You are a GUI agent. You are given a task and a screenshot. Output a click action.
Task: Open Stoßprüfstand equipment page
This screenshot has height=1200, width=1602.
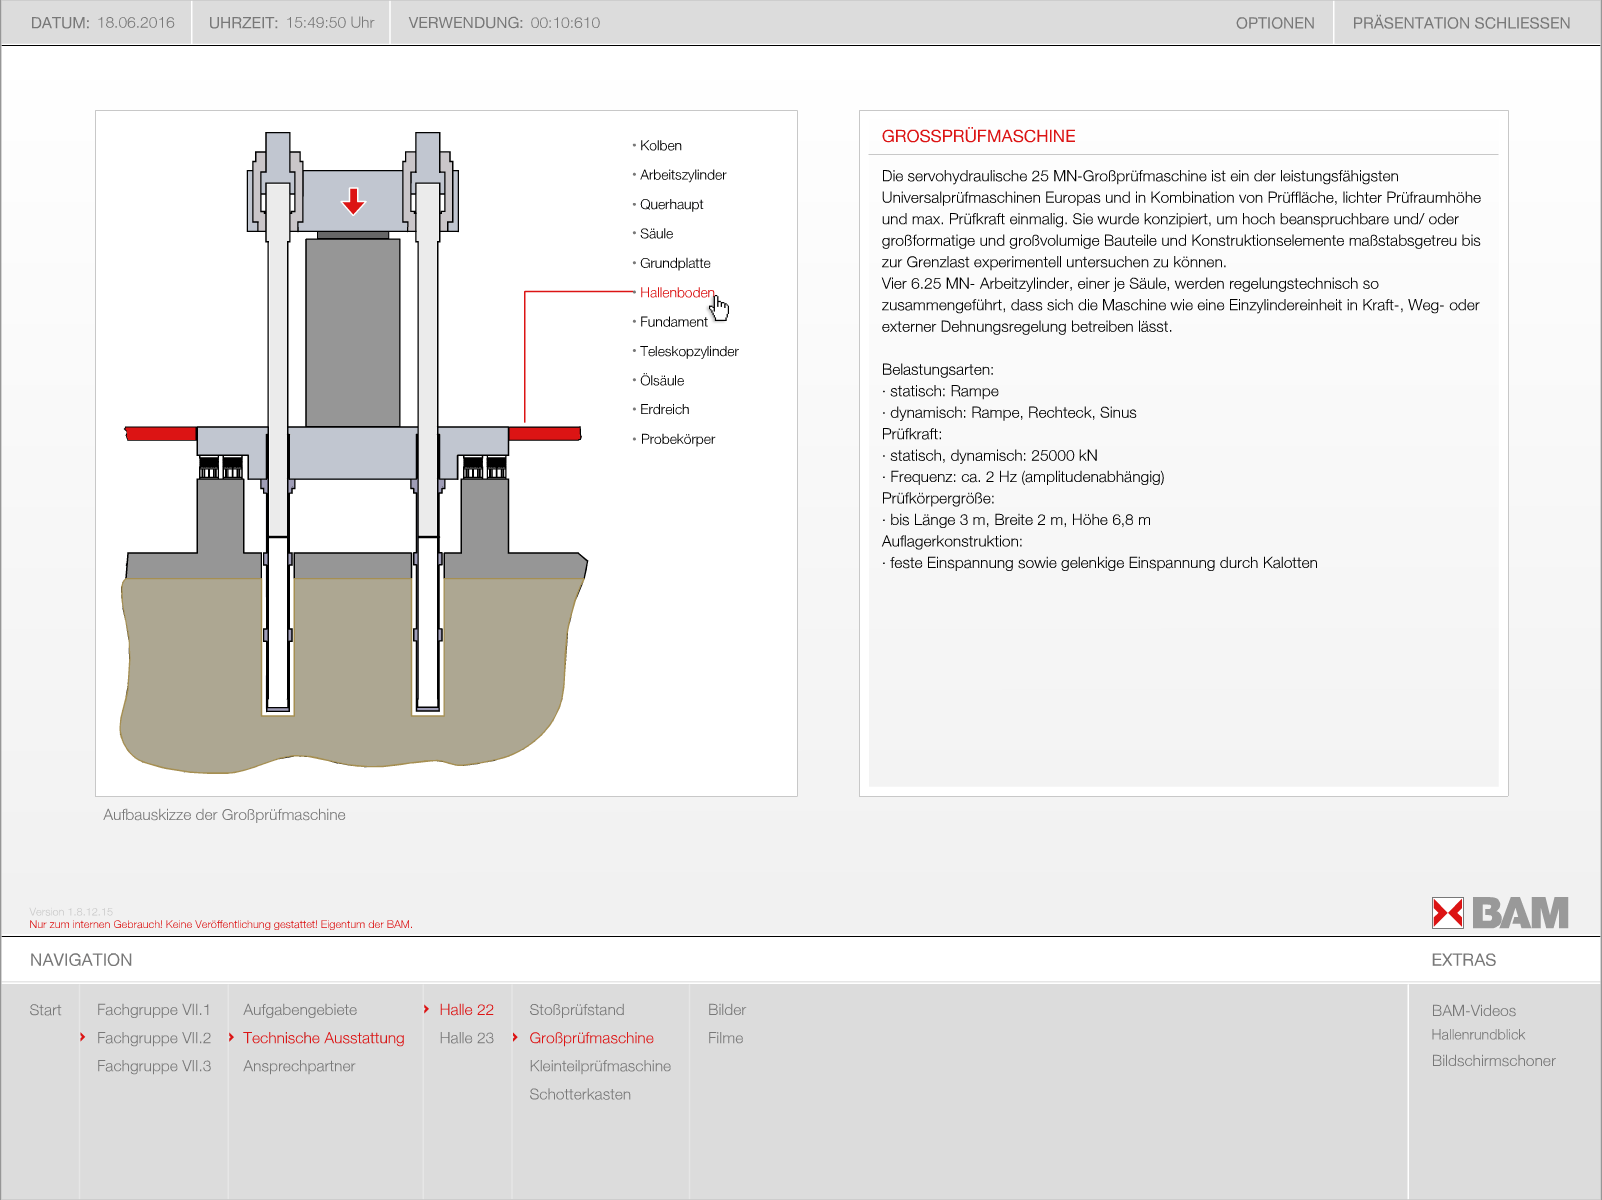coord(576,1010)
